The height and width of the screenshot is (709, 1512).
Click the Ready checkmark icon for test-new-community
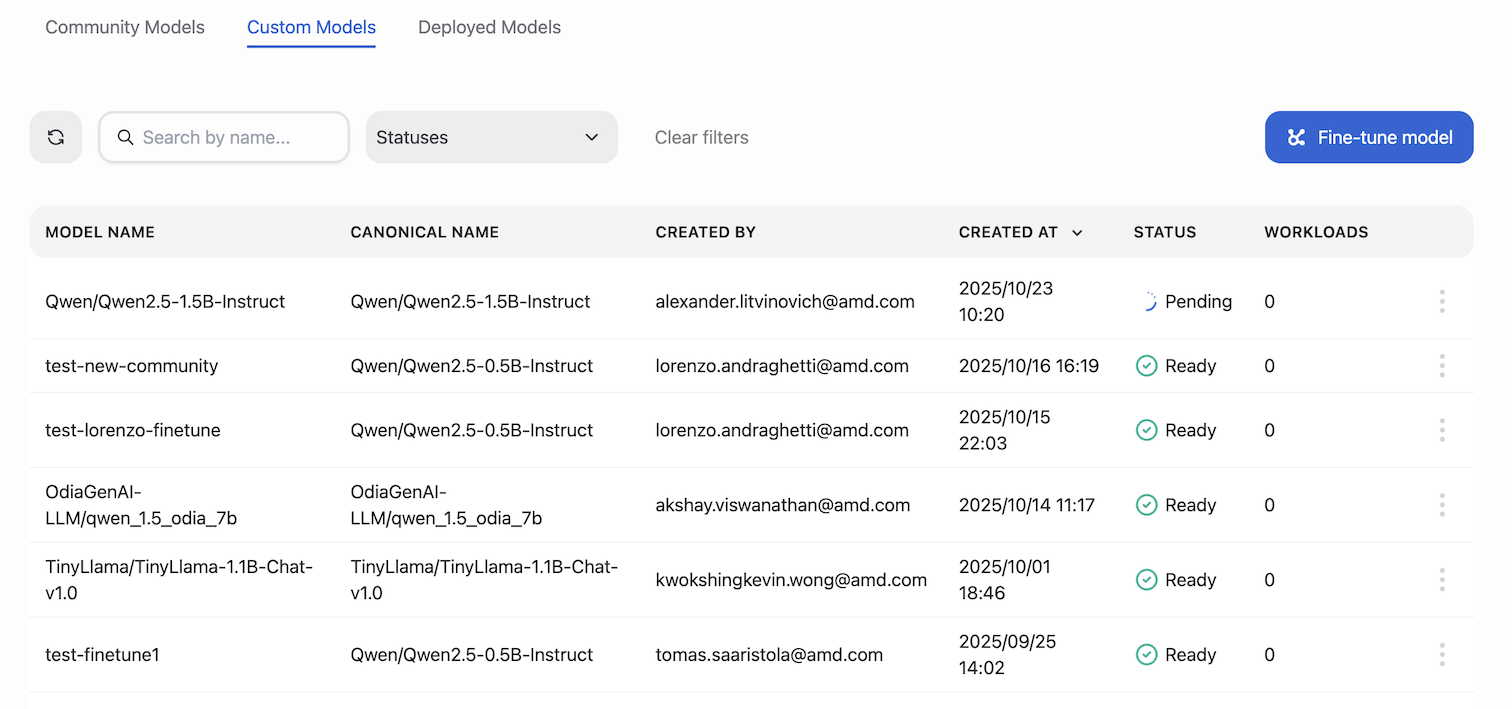coord(1146,365)
